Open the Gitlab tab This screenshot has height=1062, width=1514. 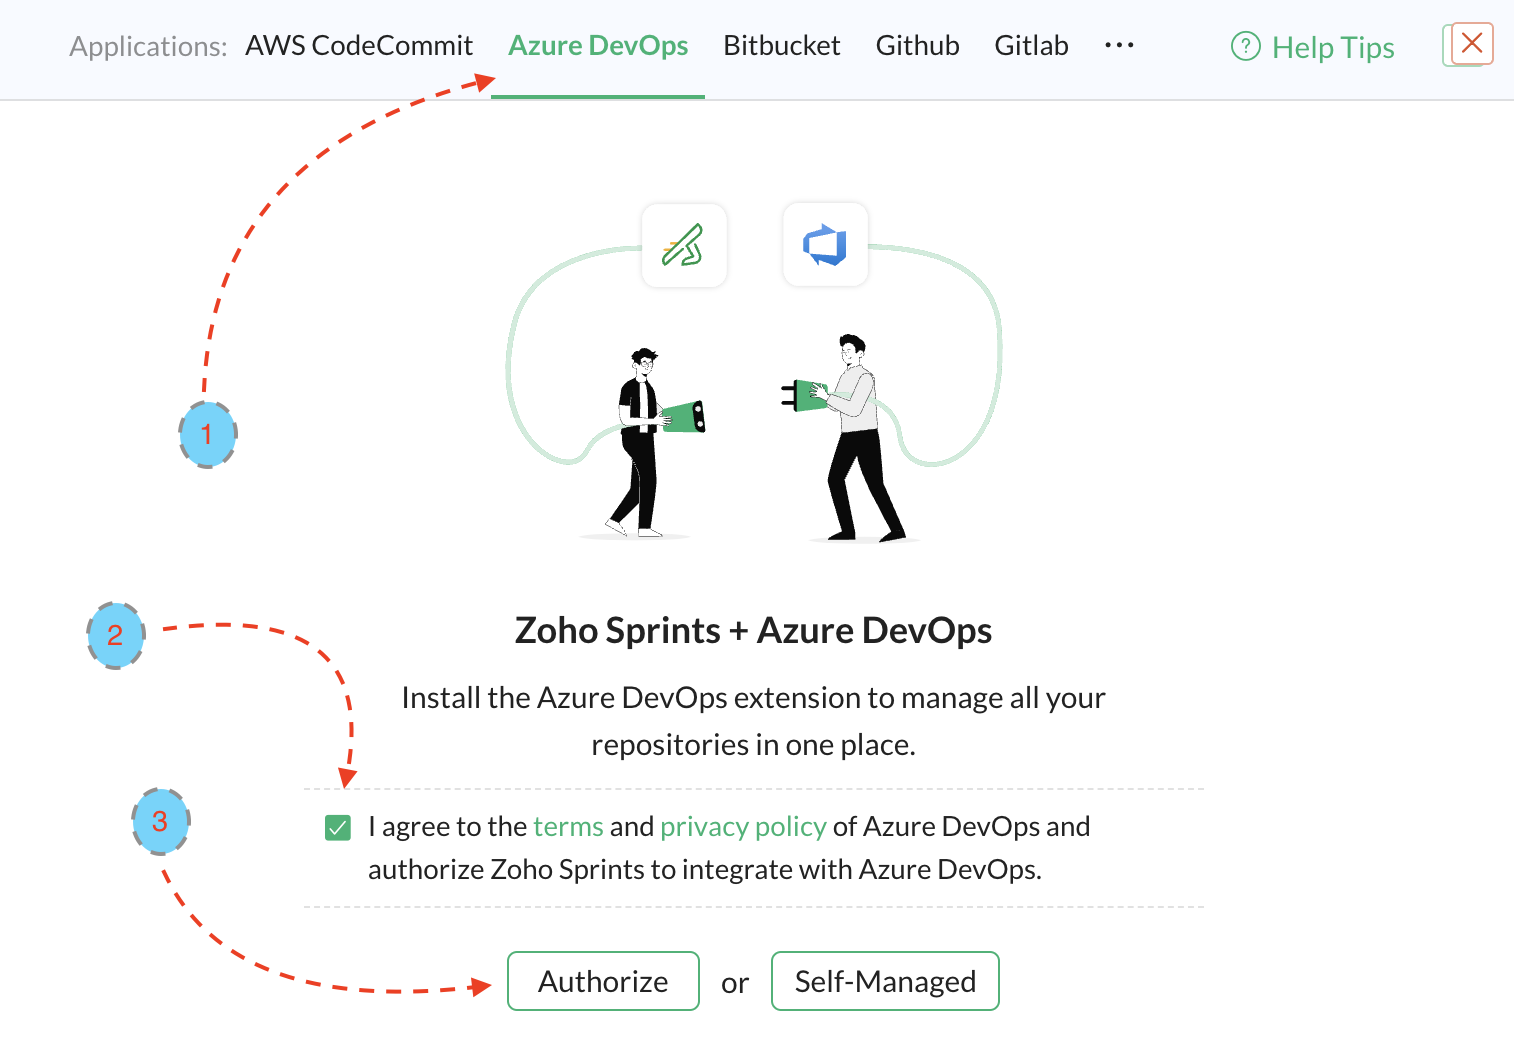pos(1031,46)
